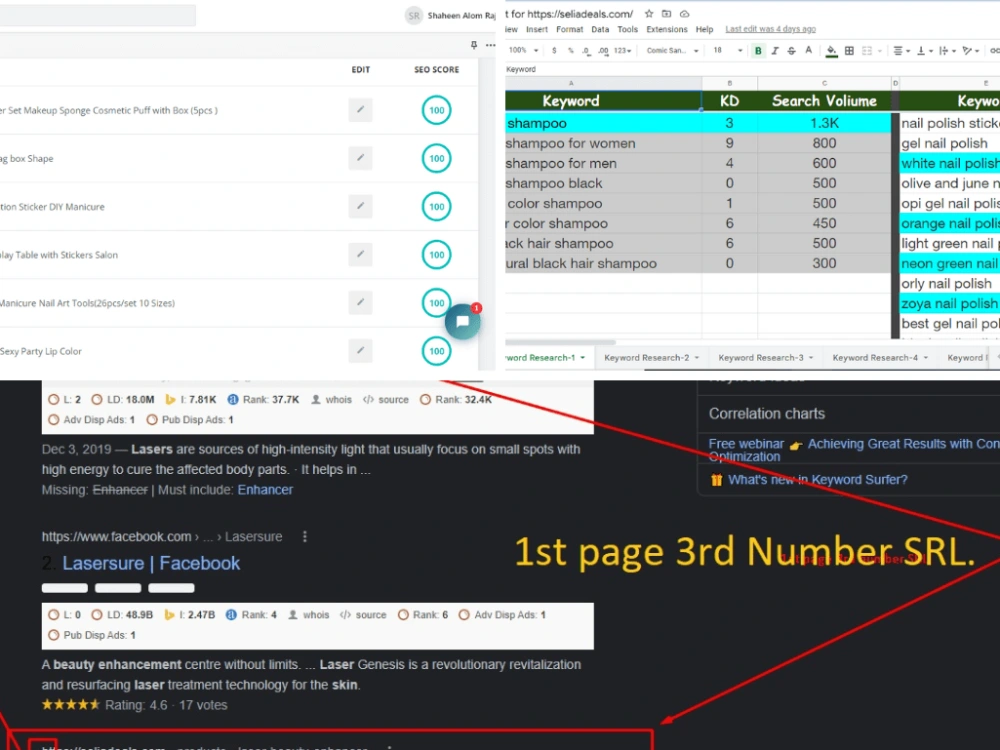Image resolution: width=1000 pixels, height=750 pixels.
Task: Edit the Sticker DIY Manicure product
Action: click(x=360, y=206)
